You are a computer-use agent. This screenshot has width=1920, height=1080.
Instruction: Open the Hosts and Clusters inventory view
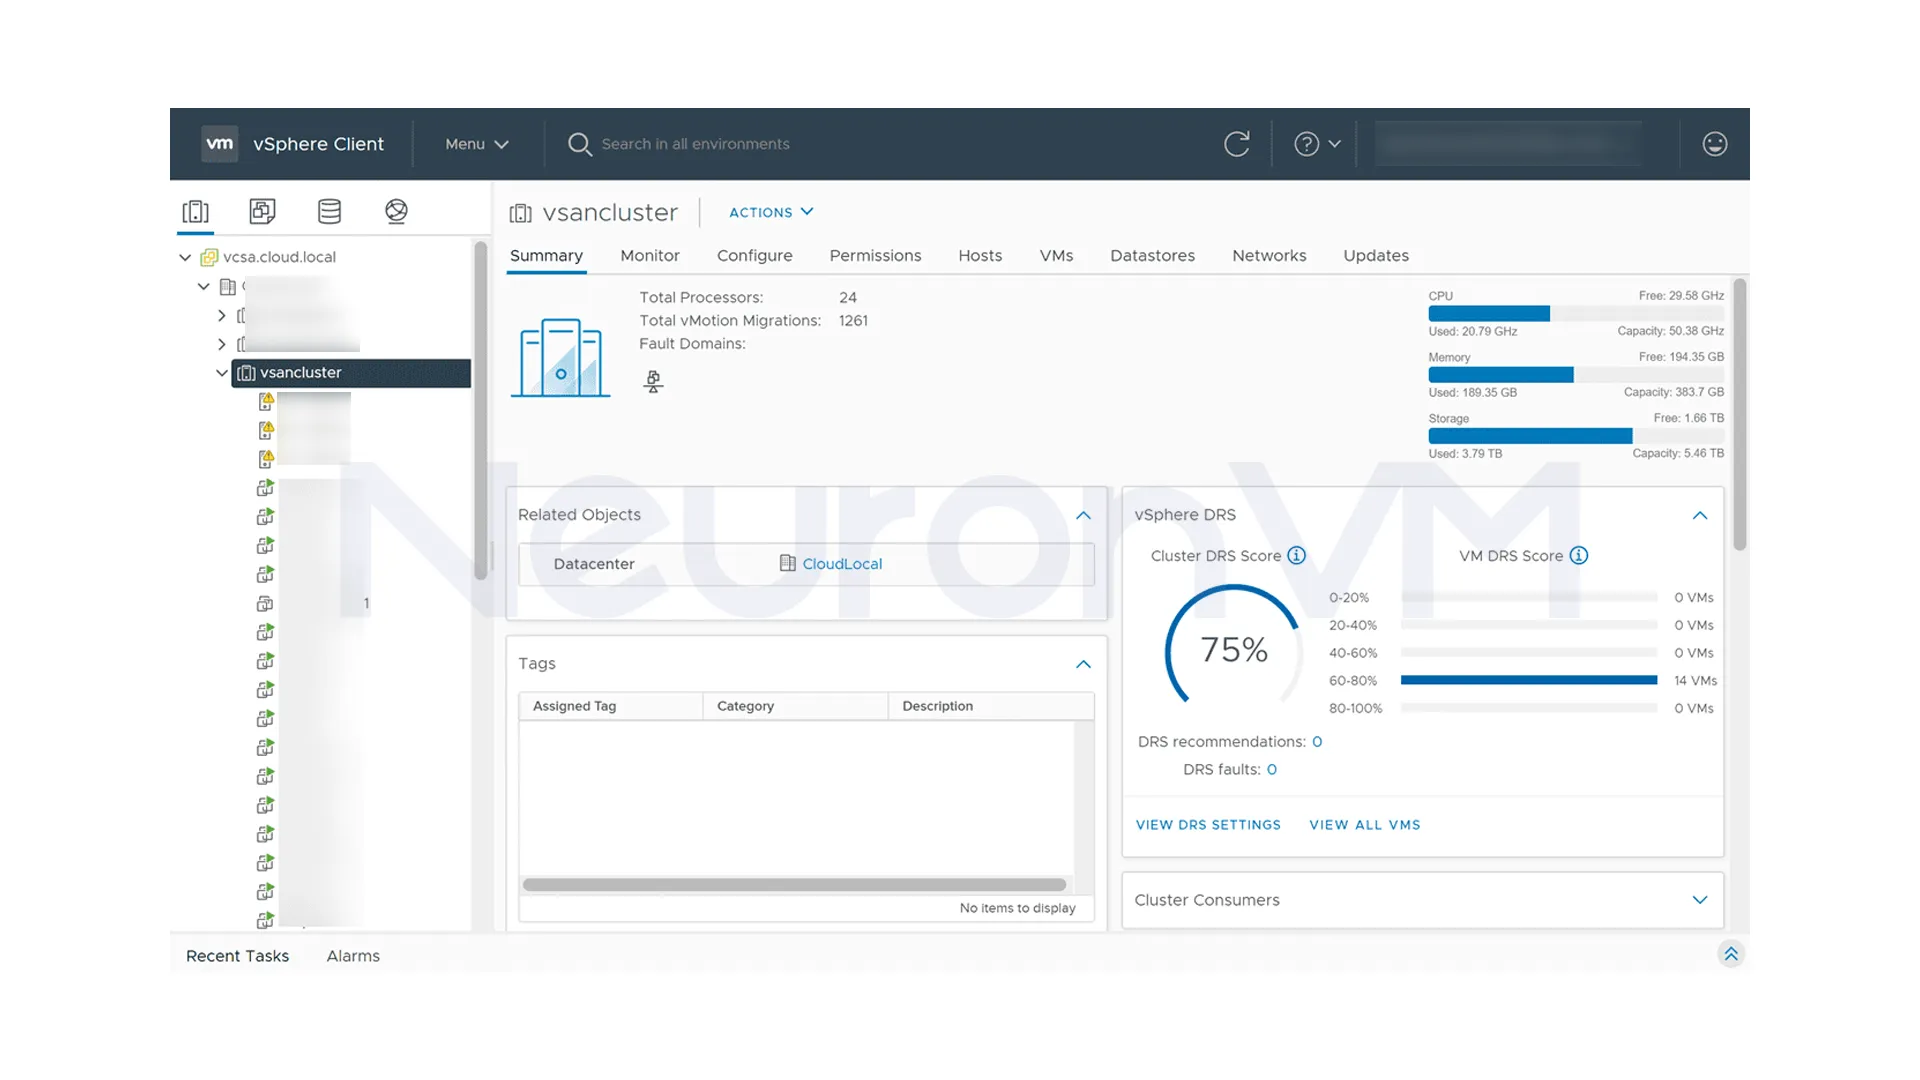tap(195, 211)
